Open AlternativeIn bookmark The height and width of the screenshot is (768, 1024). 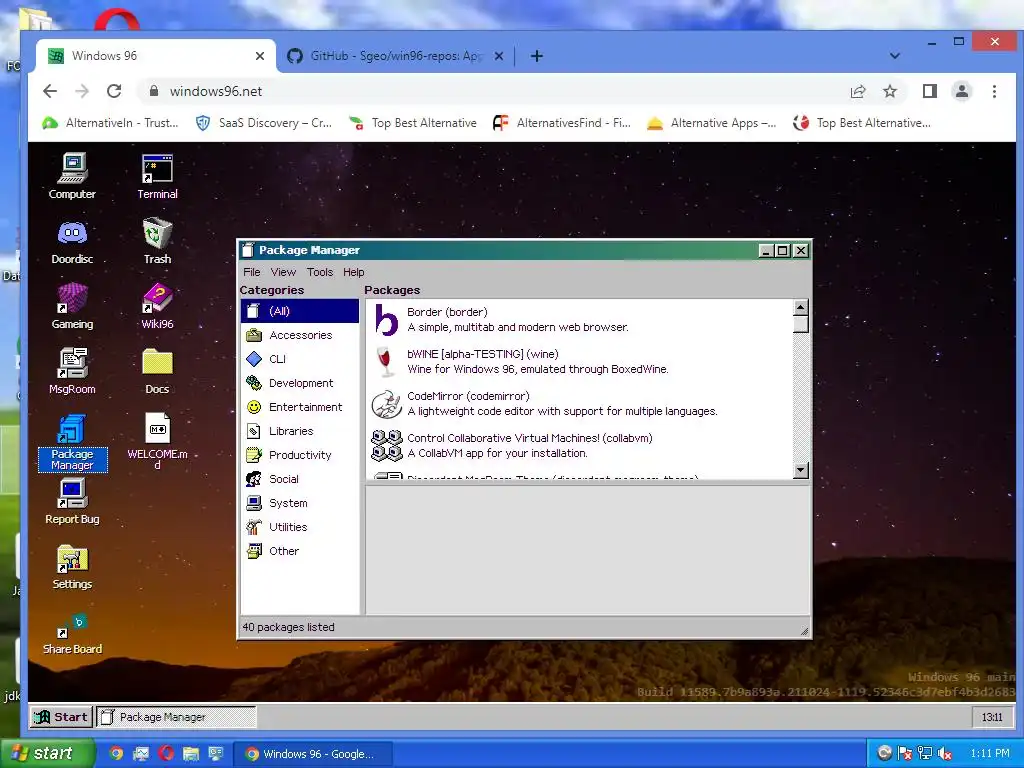click(x=110, y=123)
